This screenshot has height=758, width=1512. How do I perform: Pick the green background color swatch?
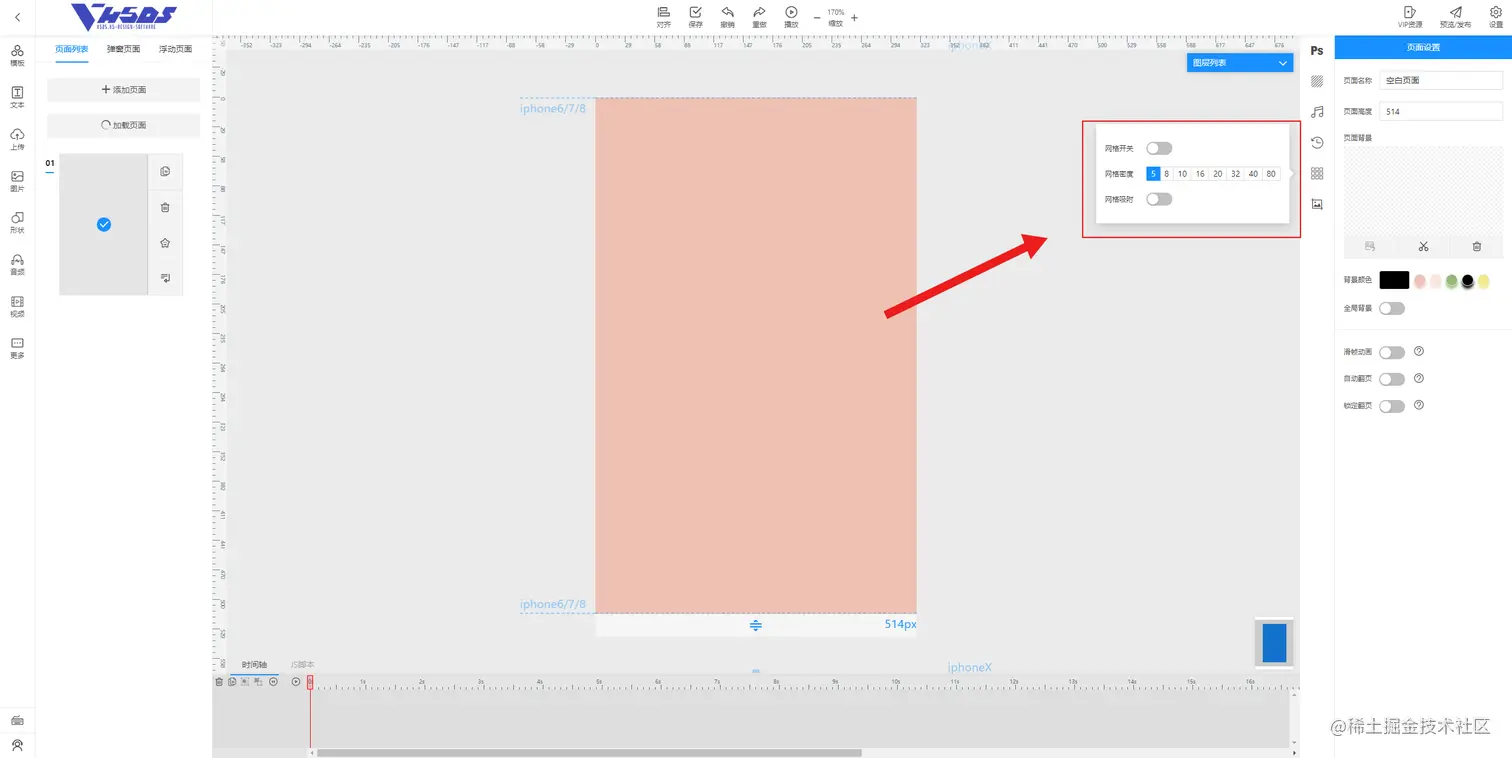click(1451, 281)
